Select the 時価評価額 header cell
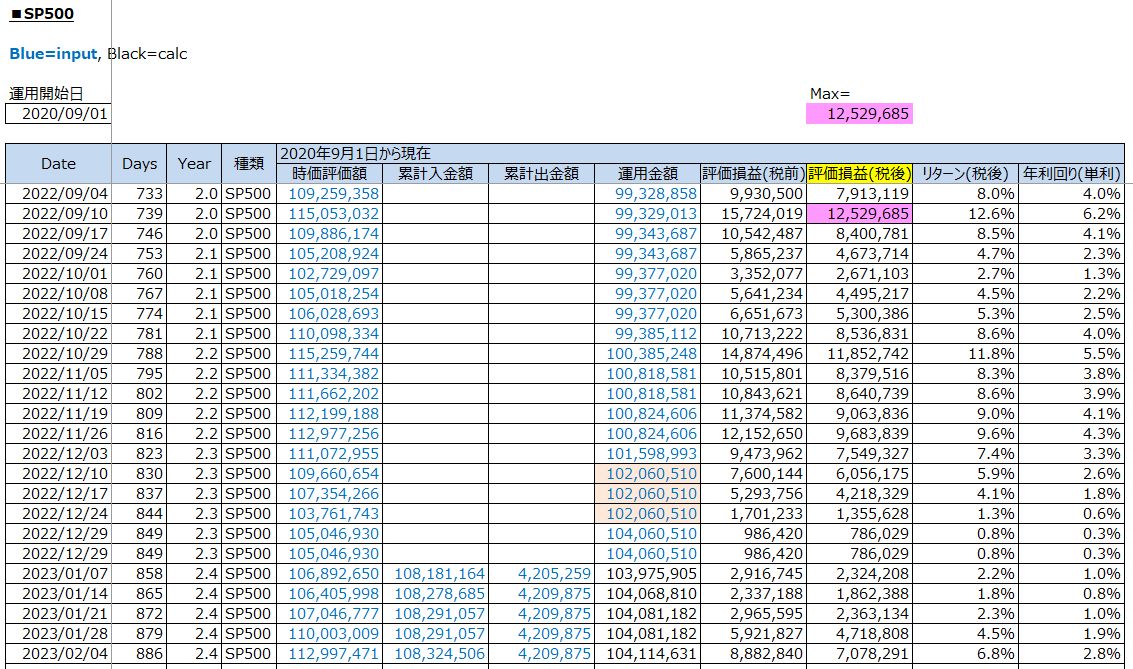Screen dimensions: 1133x669 click(328, 173)
